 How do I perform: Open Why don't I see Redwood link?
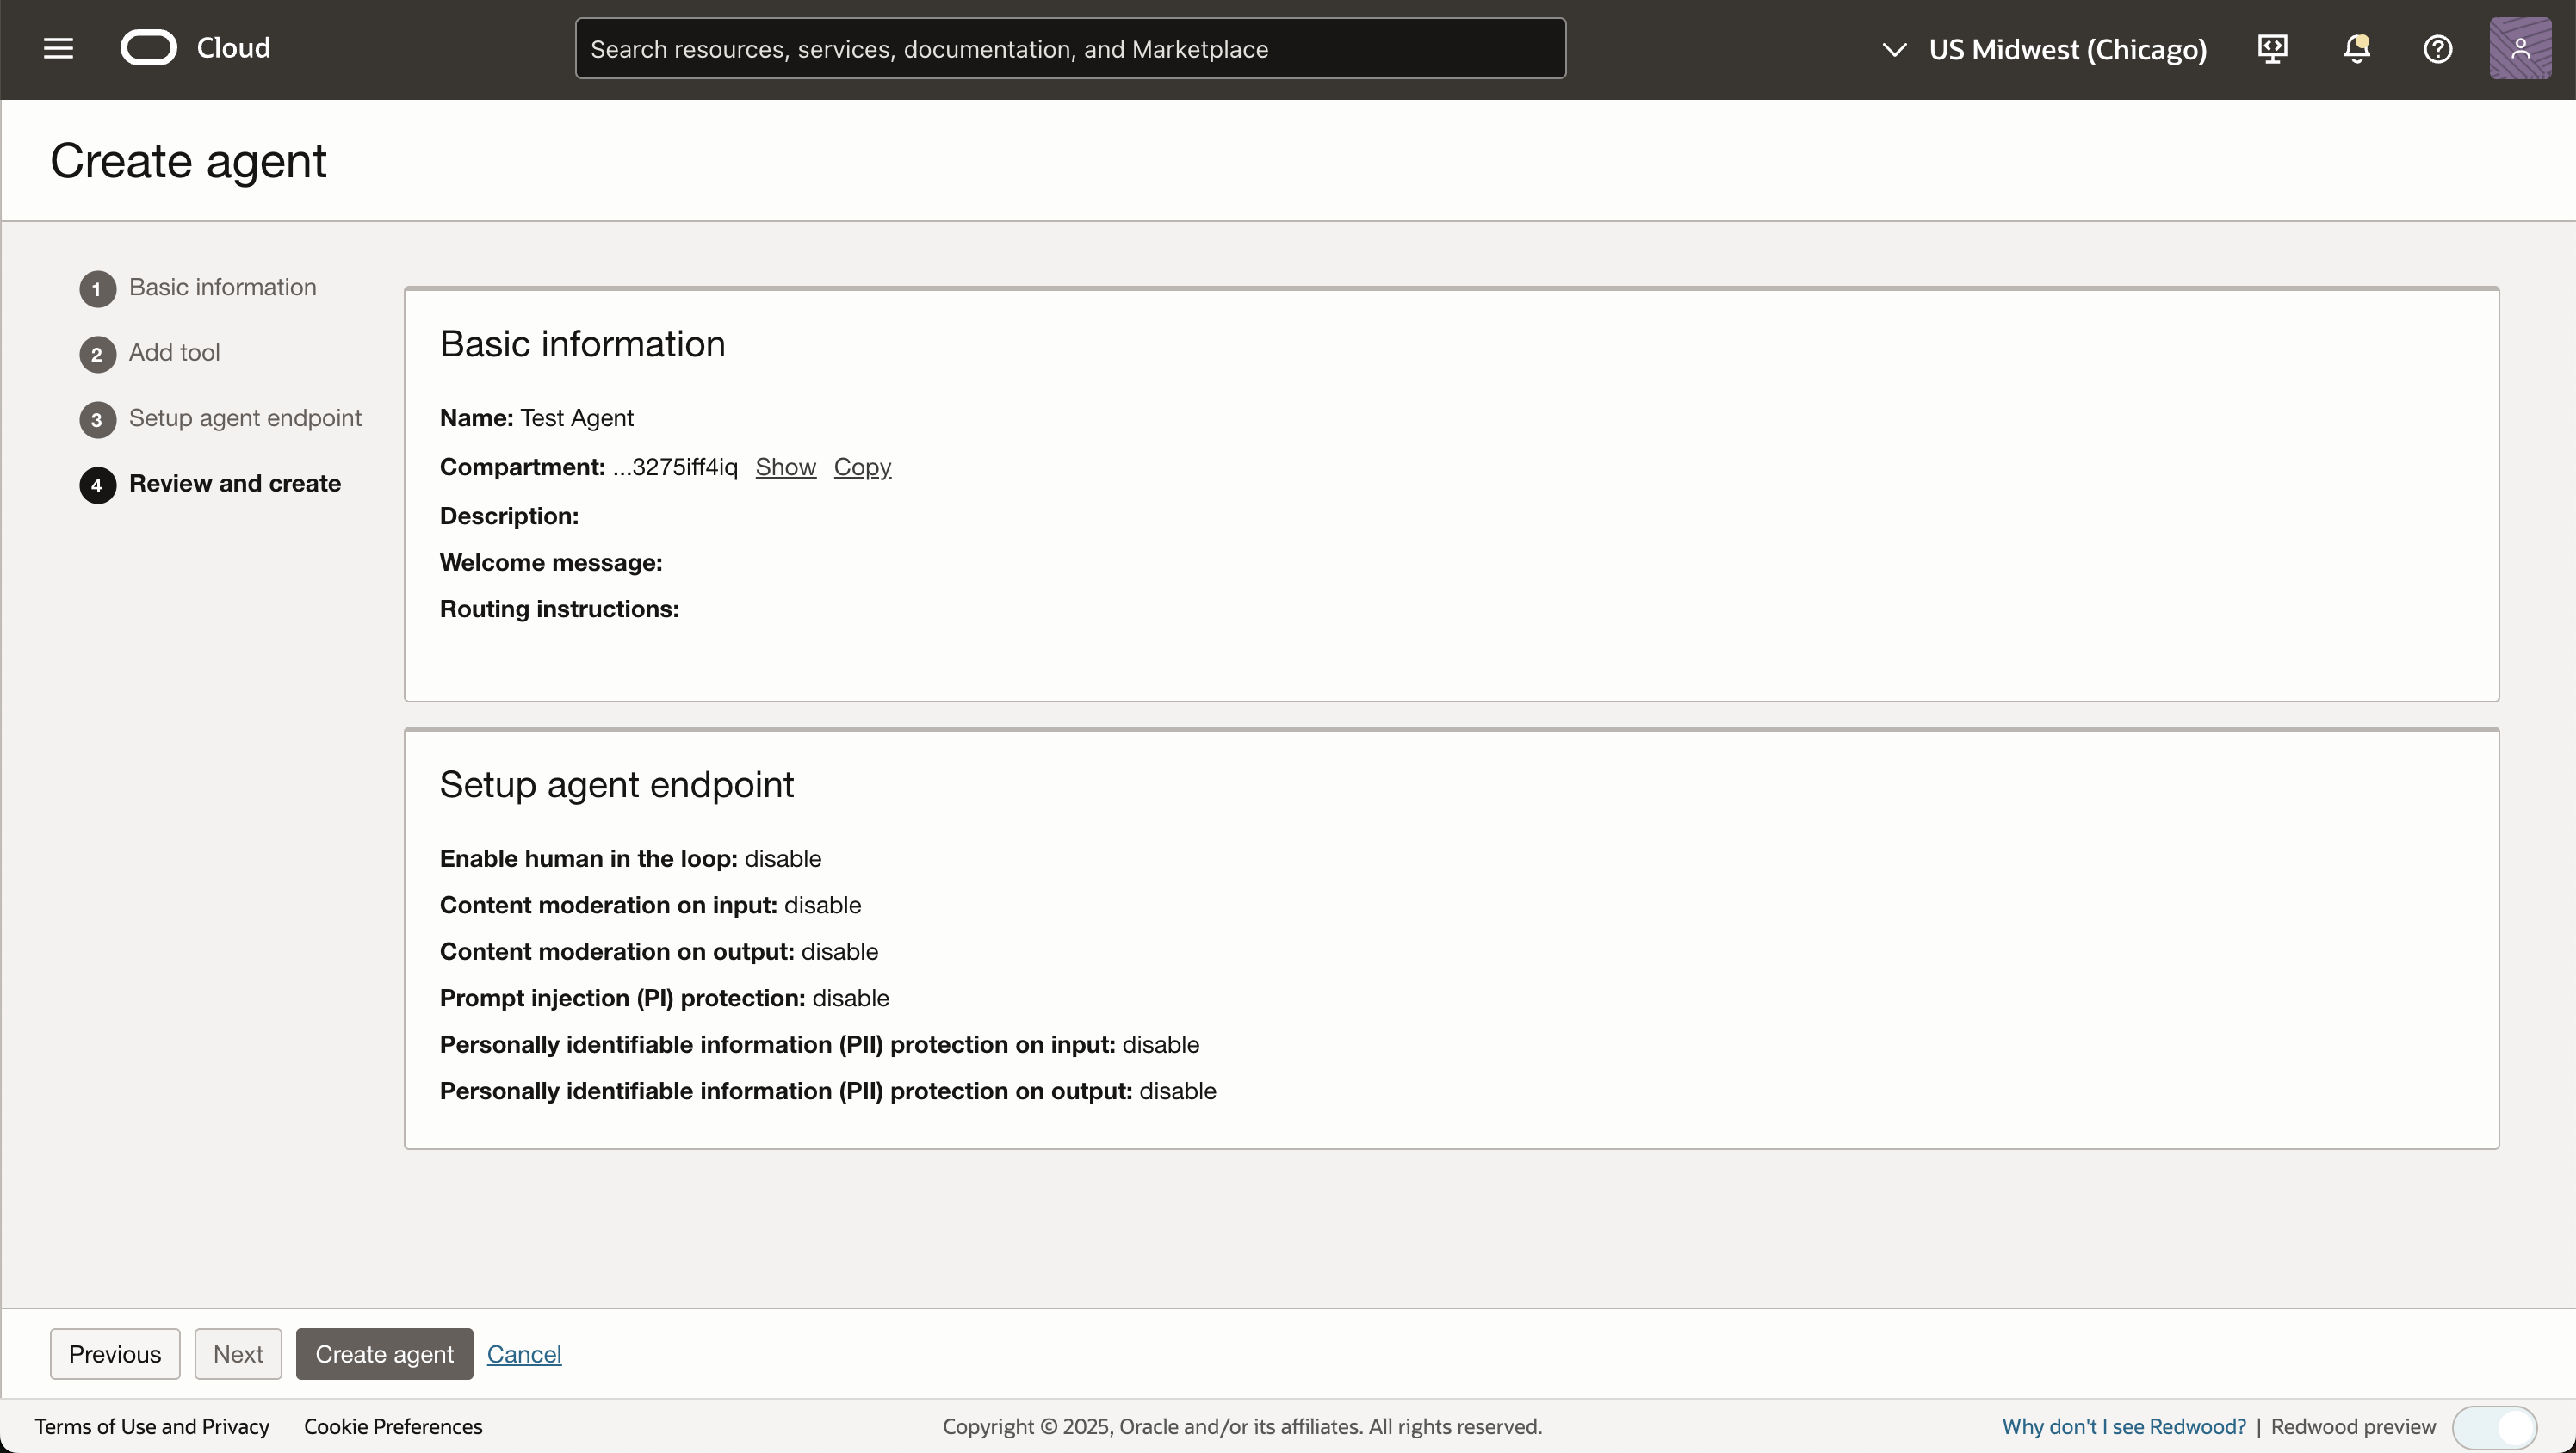2123,1427
